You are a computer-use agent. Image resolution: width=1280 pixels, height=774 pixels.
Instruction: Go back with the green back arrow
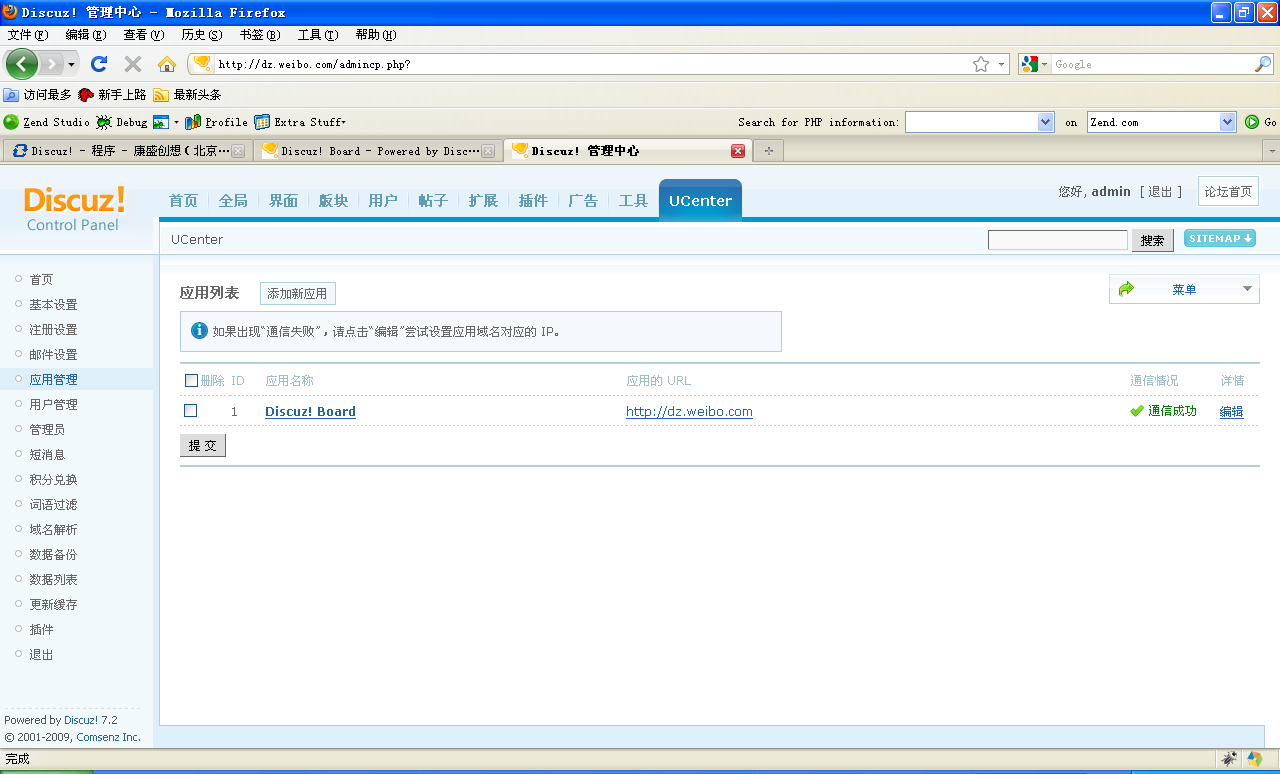(22, 64)
